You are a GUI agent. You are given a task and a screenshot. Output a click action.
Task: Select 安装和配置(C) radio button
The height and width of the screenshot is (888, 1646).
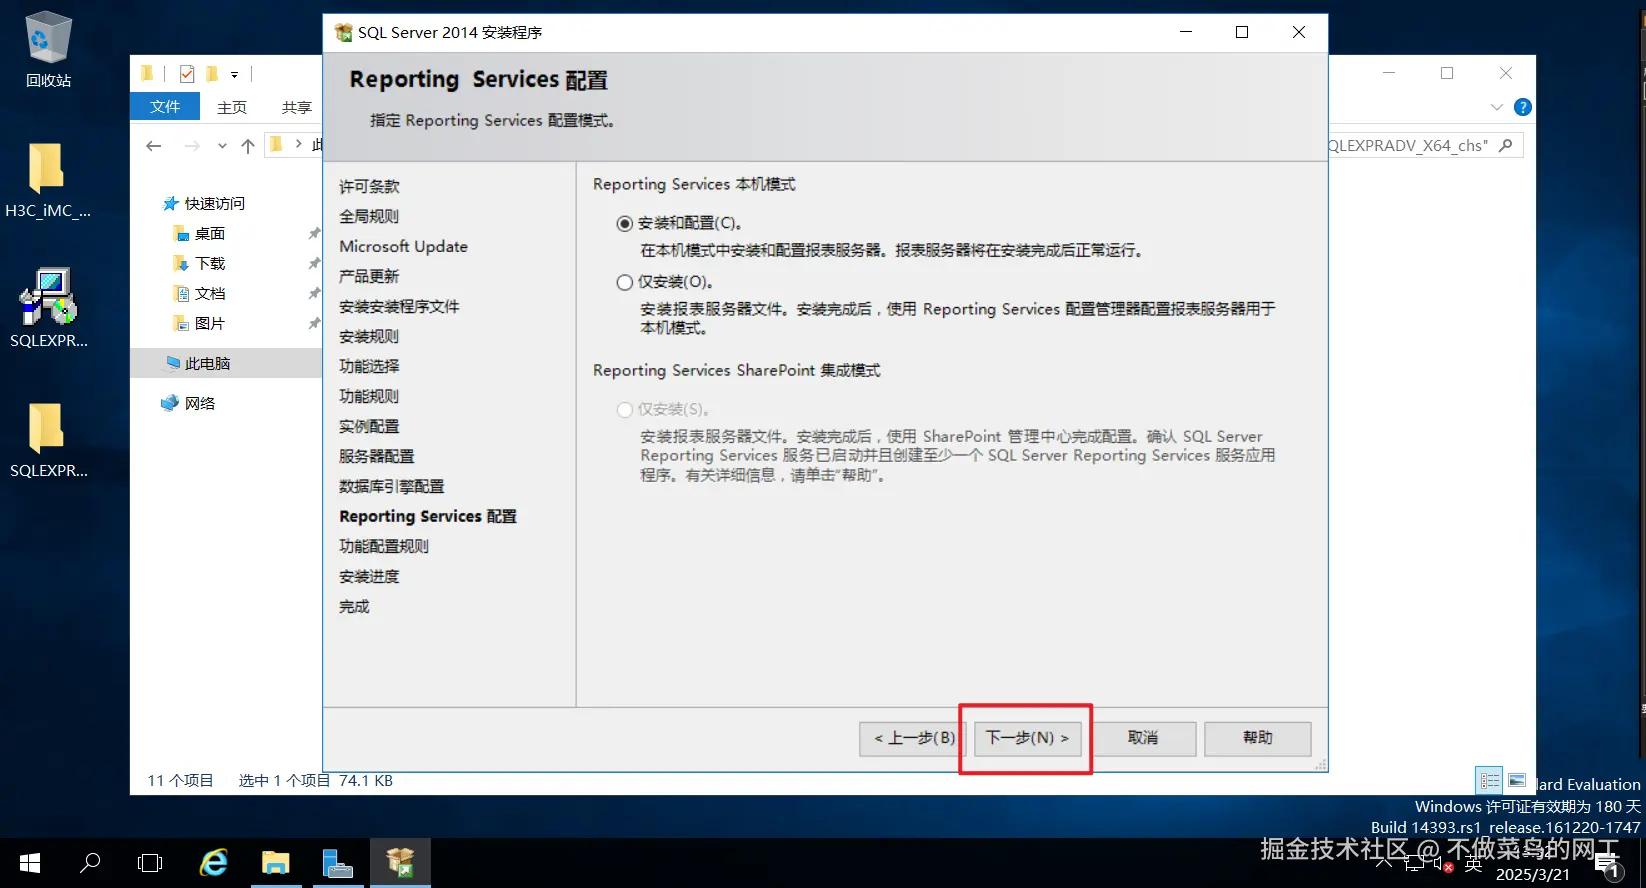[x=625, y=224]
